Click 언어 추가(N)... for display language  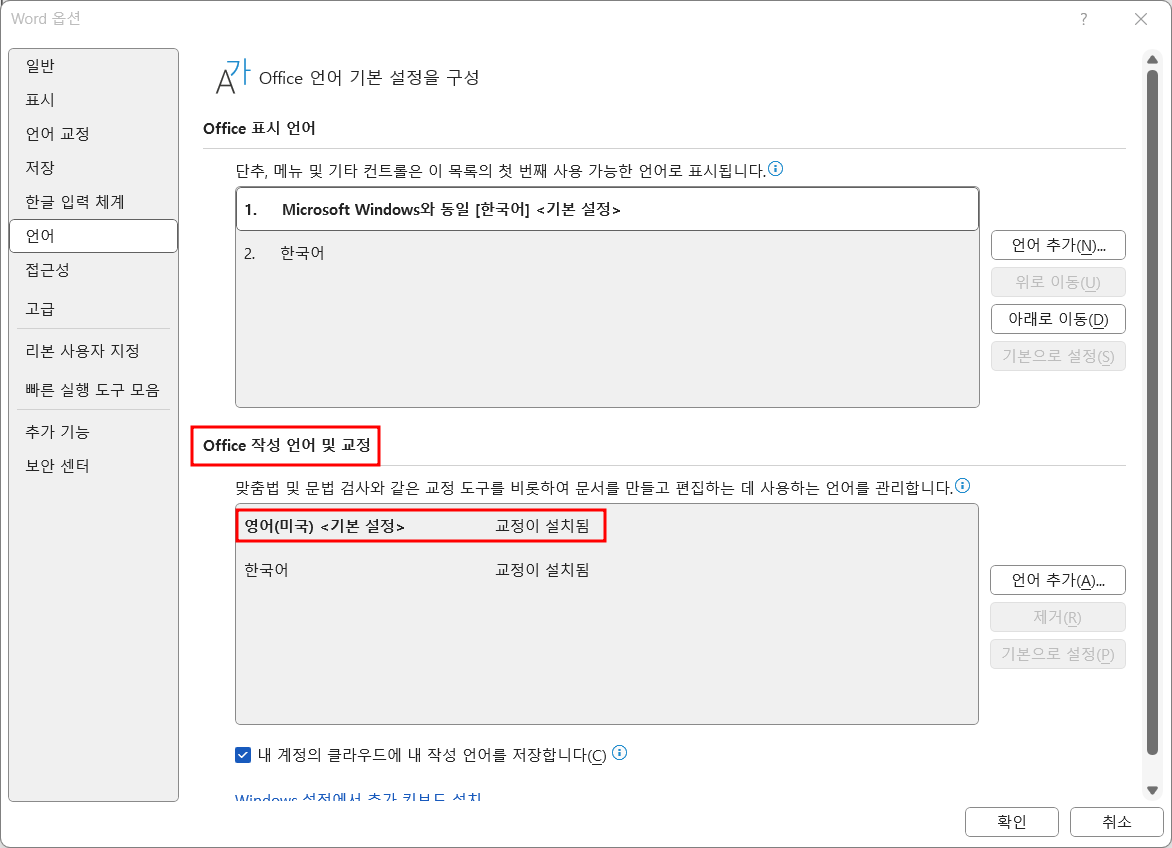(1058, 245)
